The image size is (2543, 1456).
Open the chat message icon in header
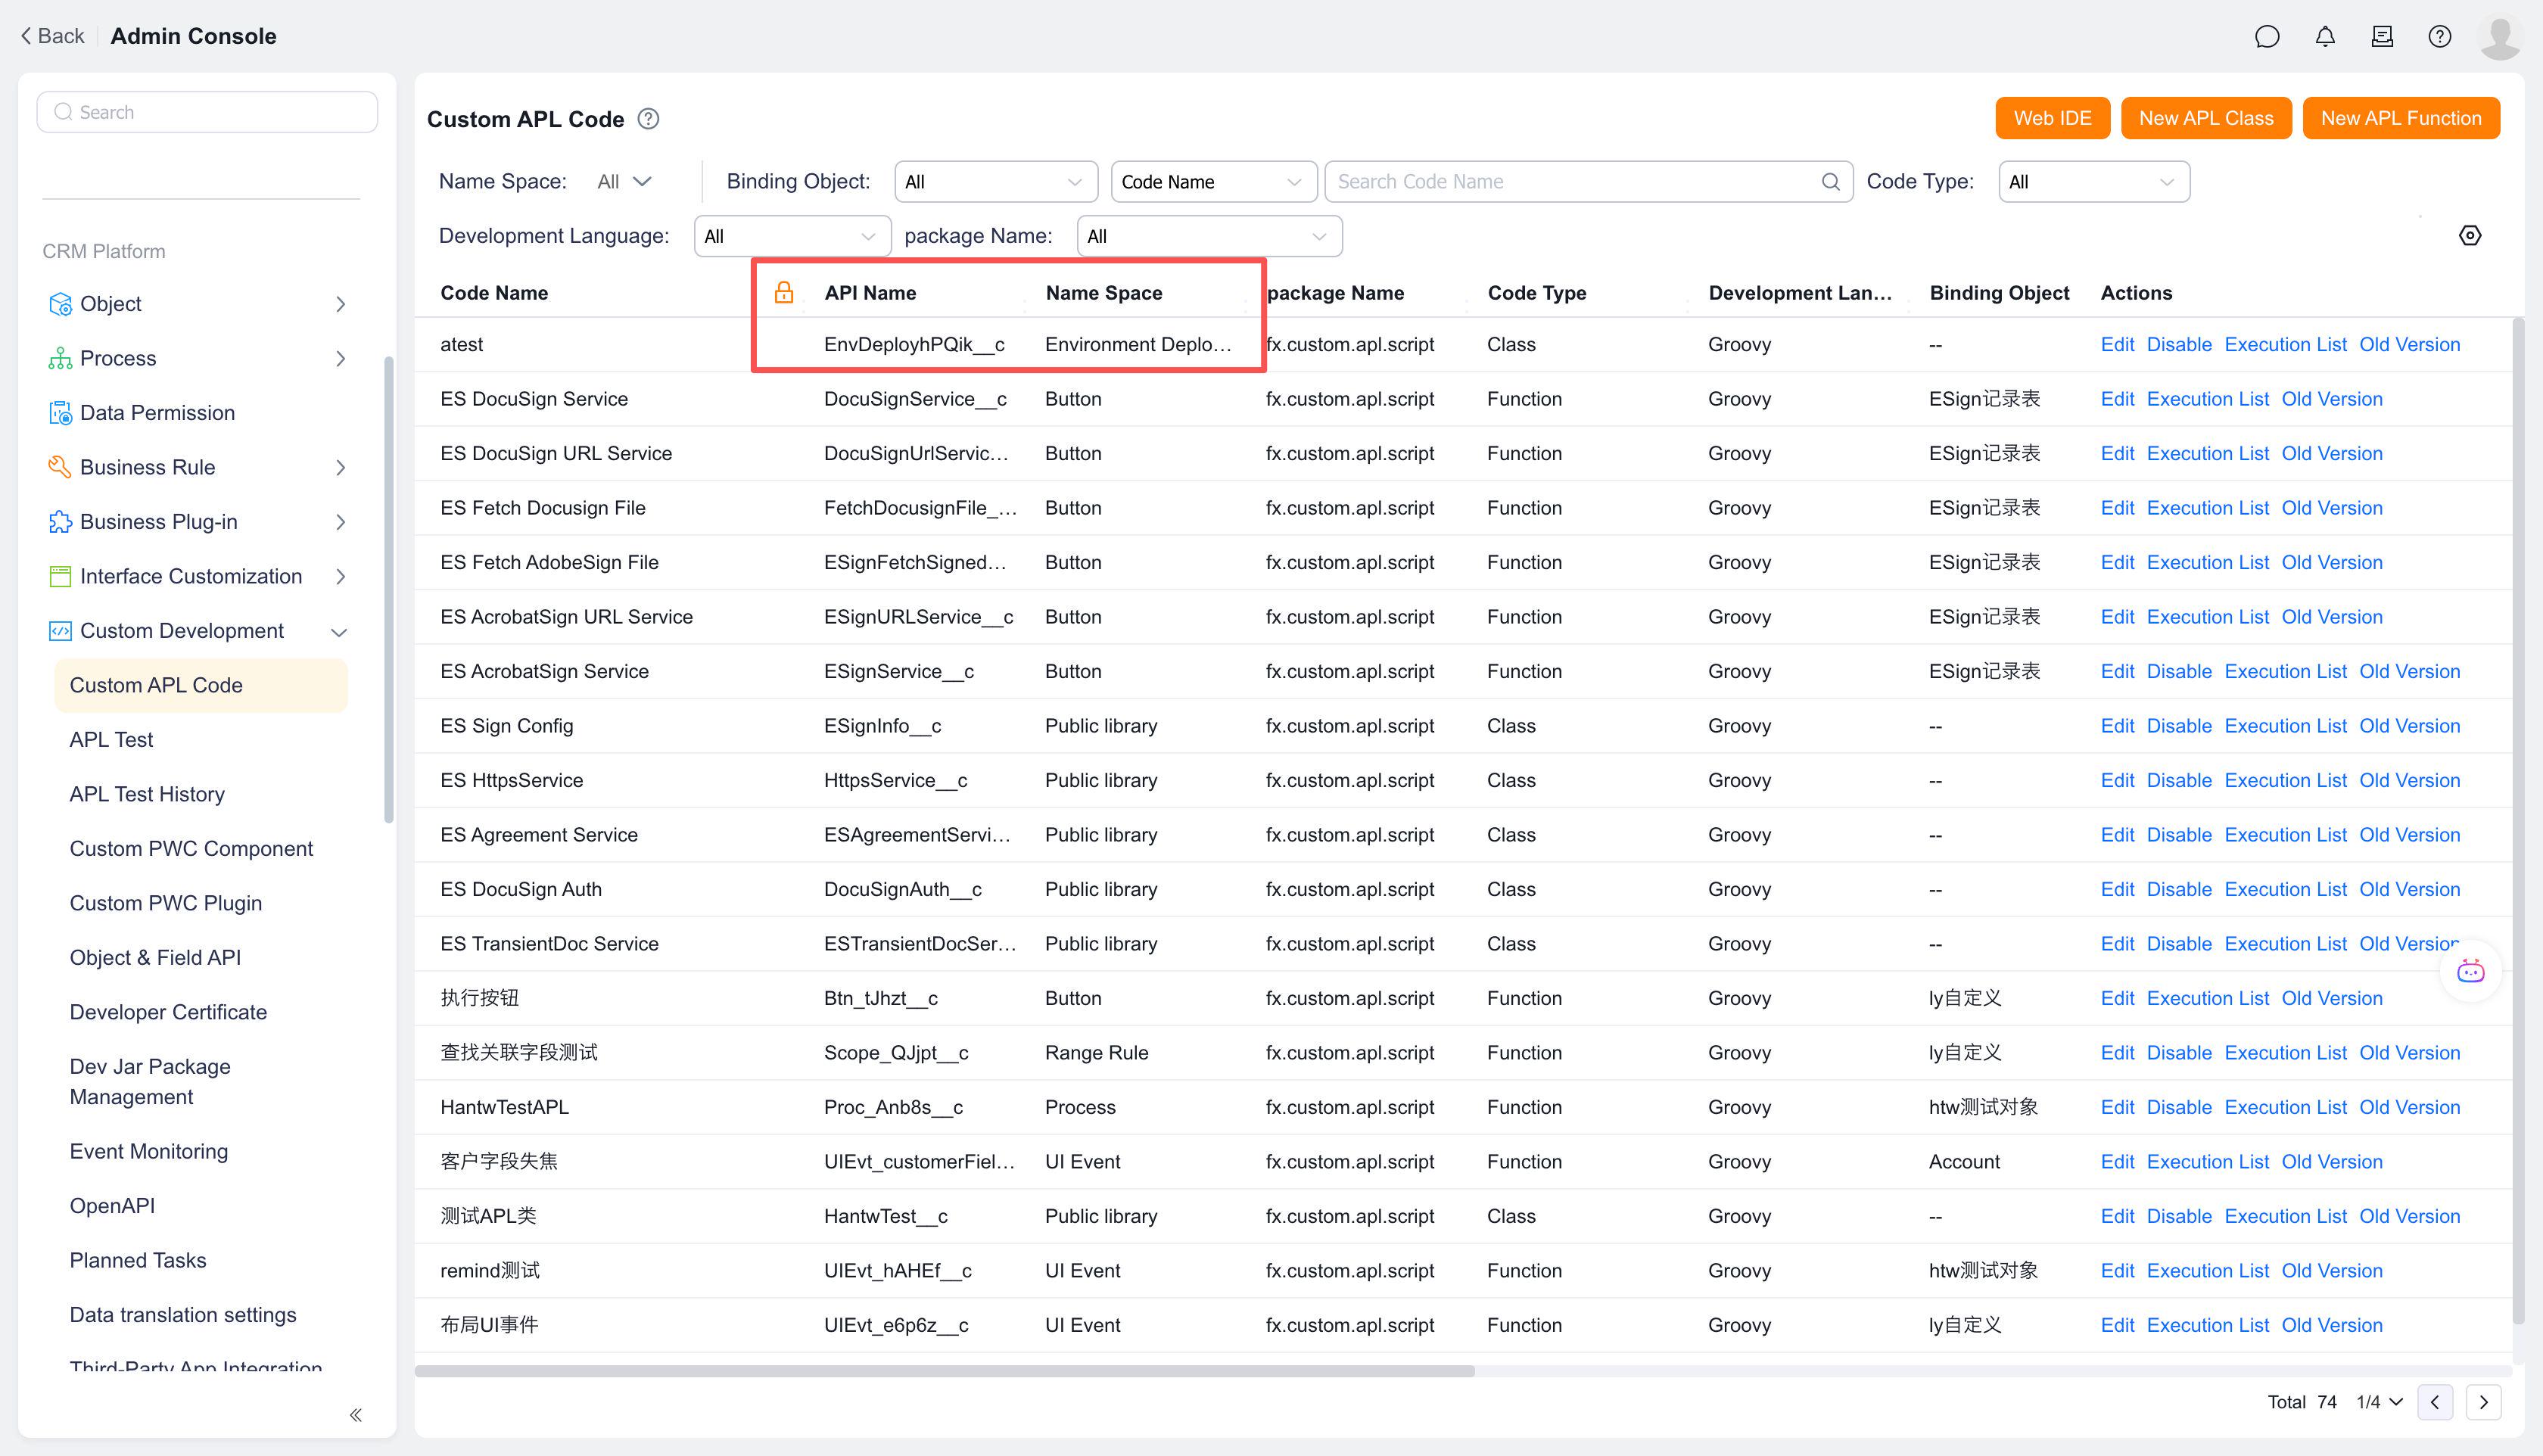2267,37
